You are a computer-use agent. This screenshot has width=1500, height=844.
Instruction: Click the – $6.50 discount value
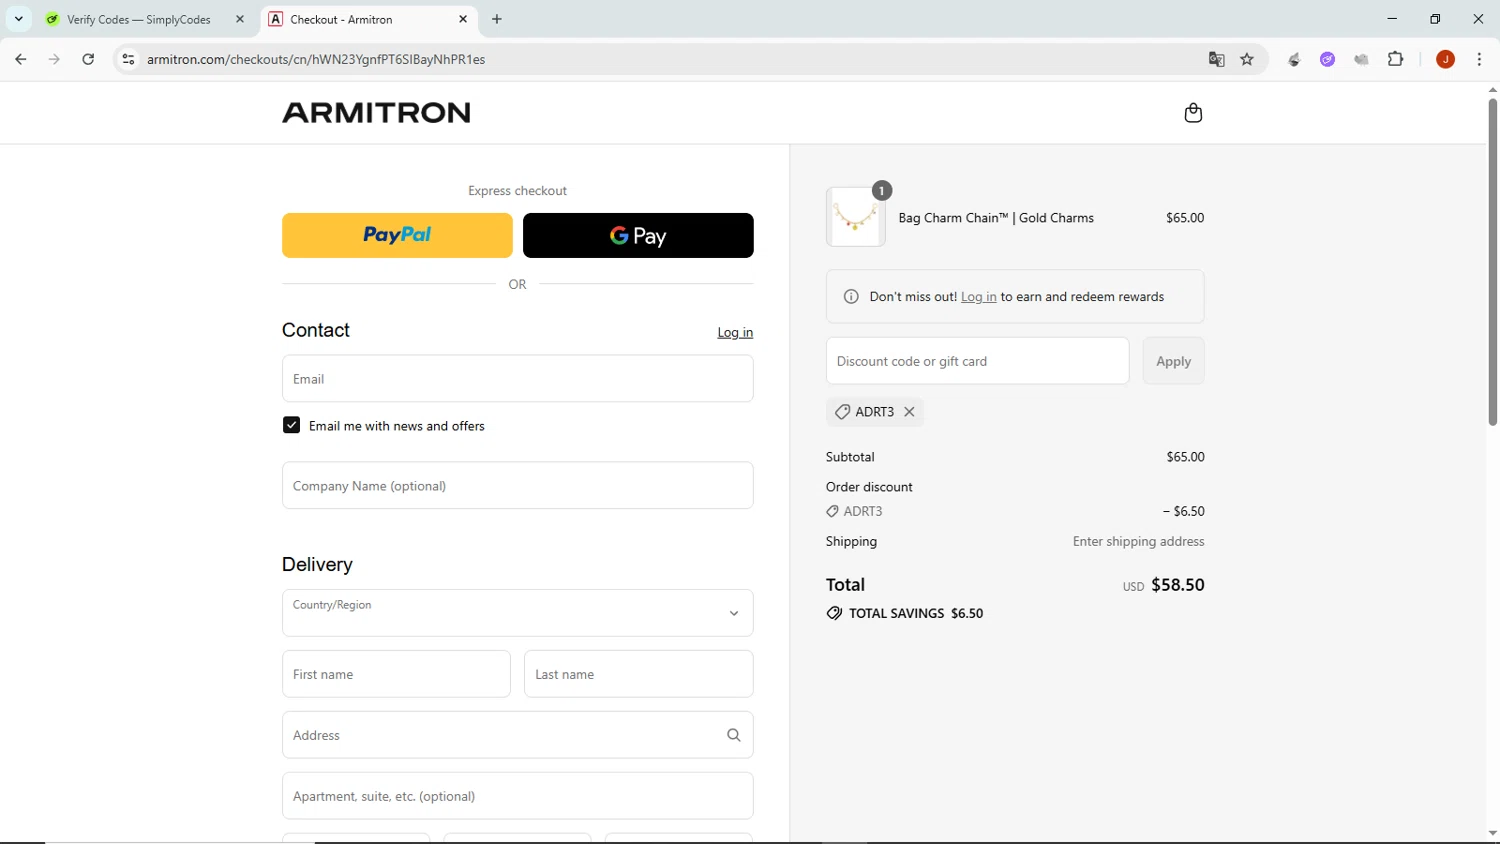tap(1184, 511)
